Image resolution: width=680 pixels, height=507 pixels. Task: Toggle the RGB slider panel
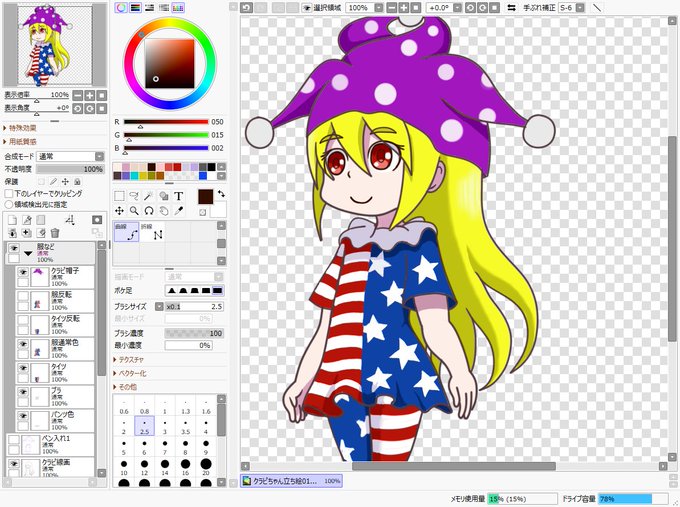(135, 7)
